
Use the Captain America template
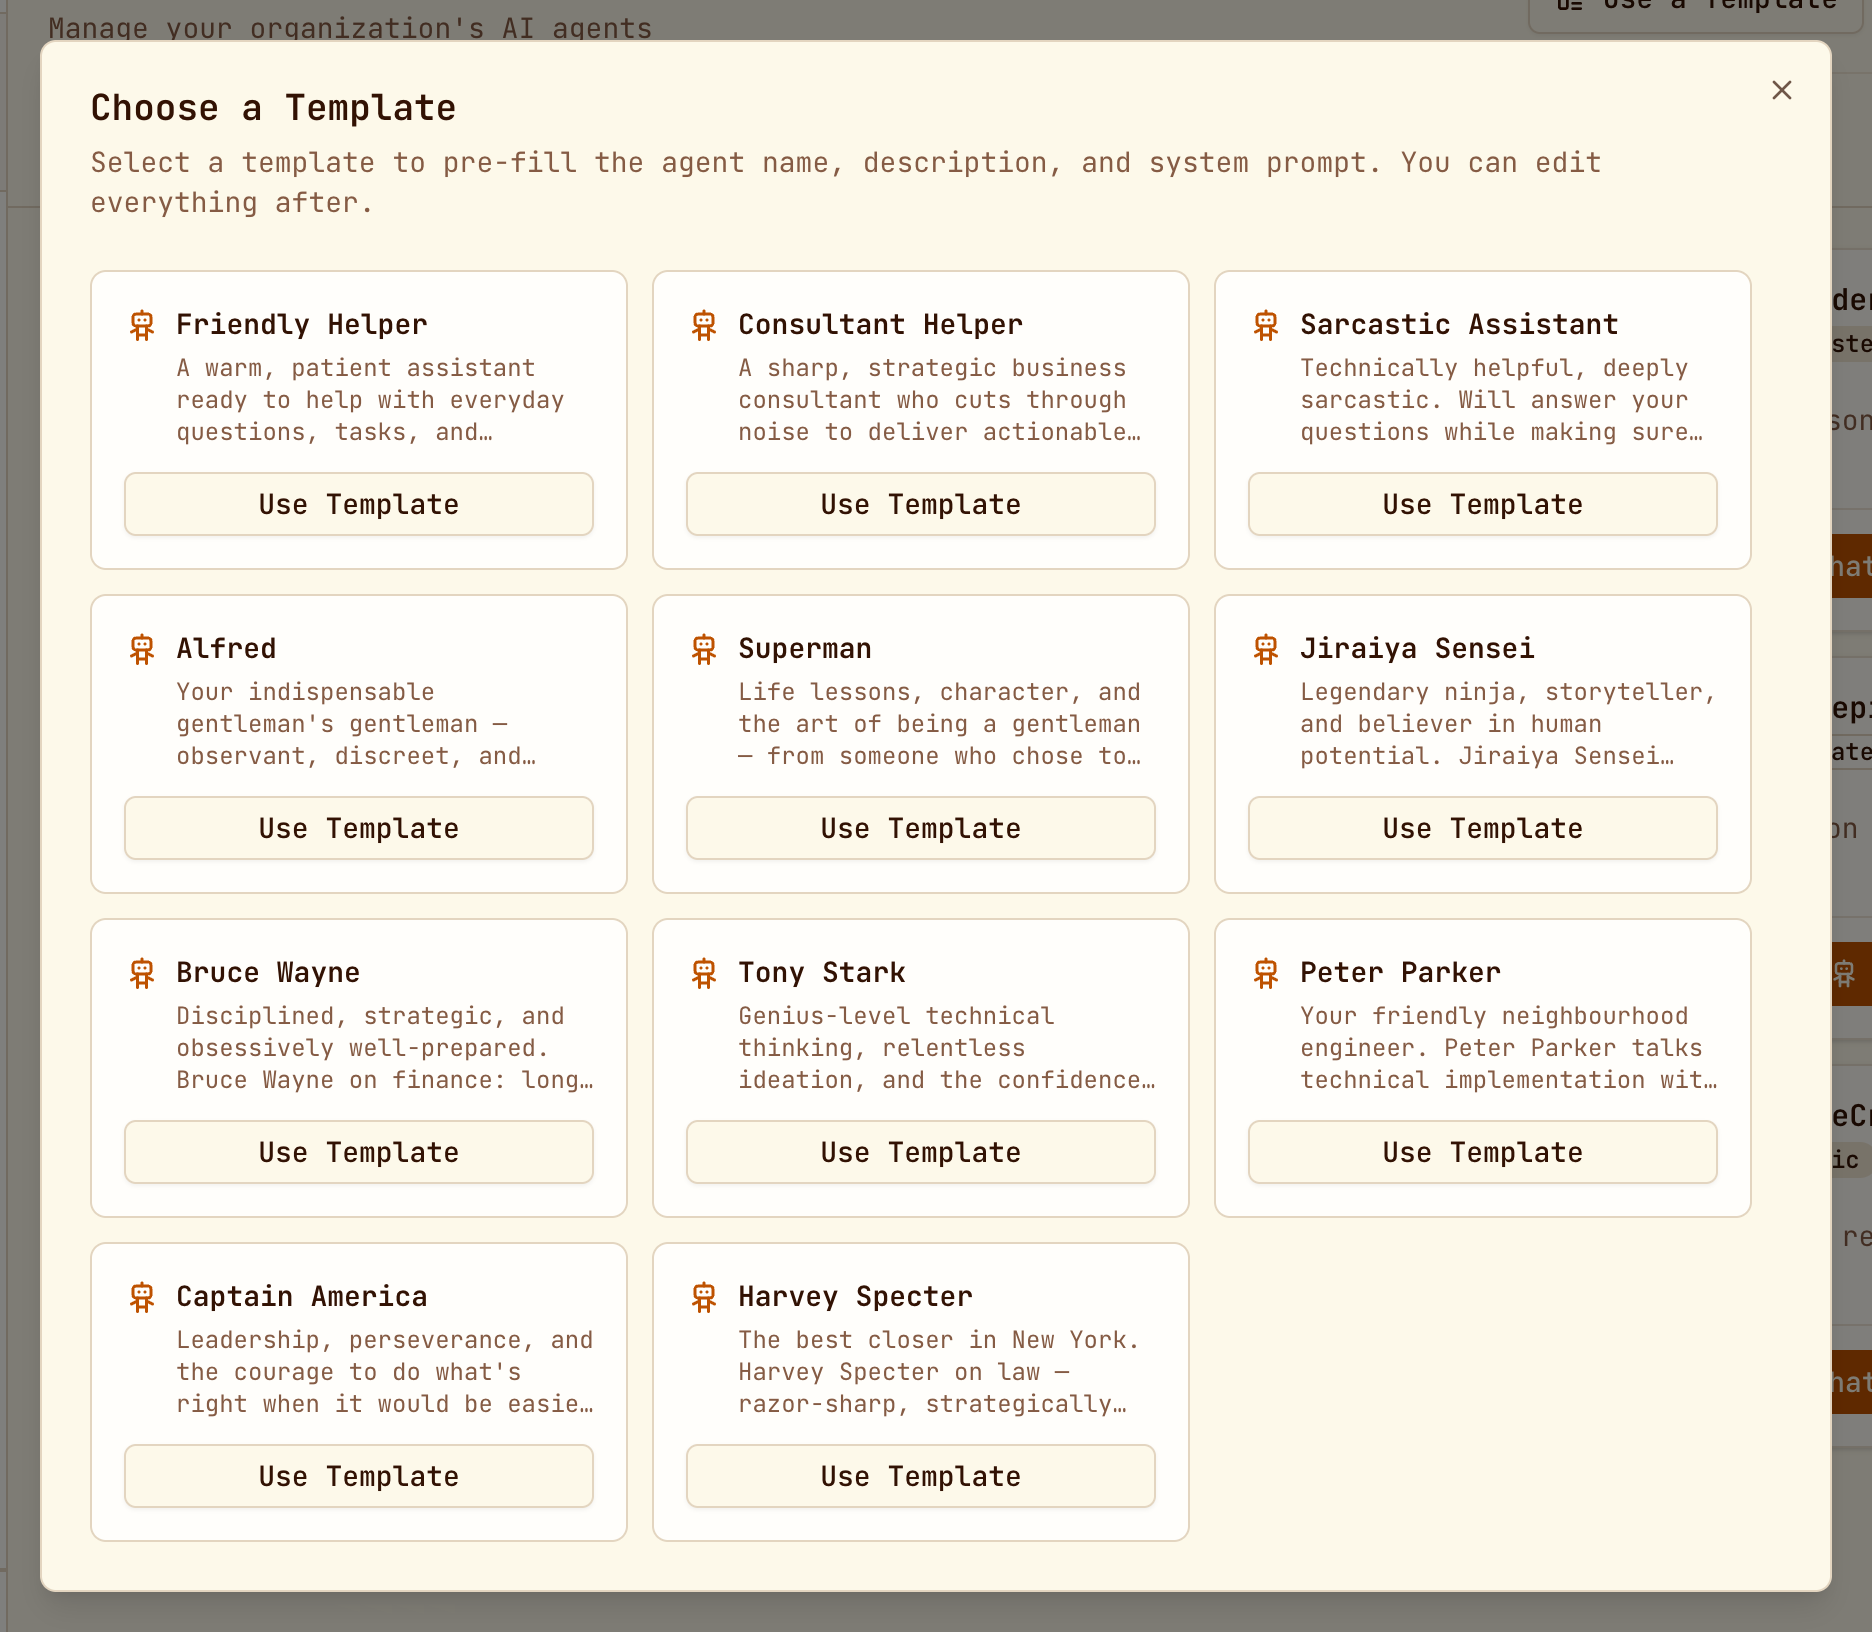(359, 1476)
